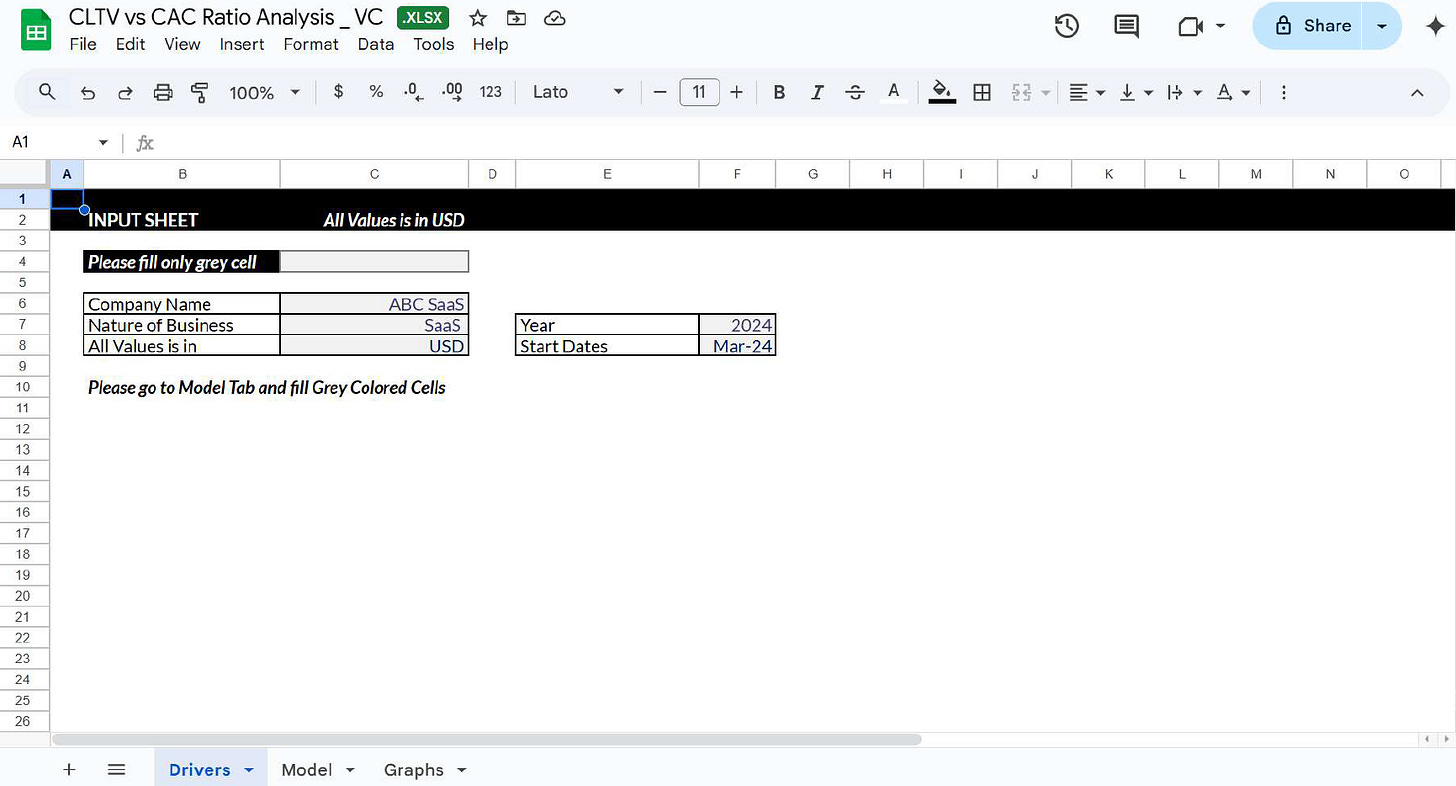Toggle italic formatting
This screenshot has height=786, width=1456.
[817, 92]
